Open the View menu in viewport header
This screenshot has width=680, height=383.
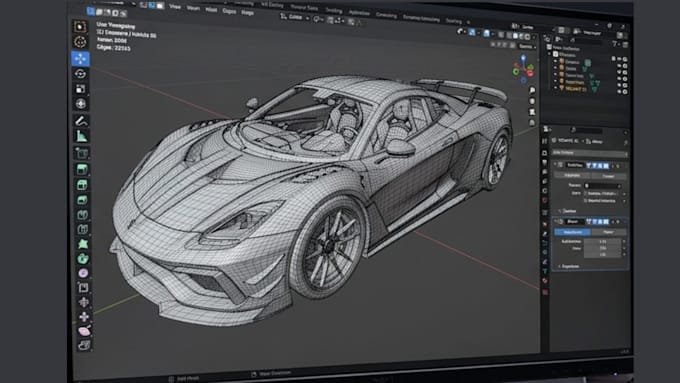coord(175,7)
